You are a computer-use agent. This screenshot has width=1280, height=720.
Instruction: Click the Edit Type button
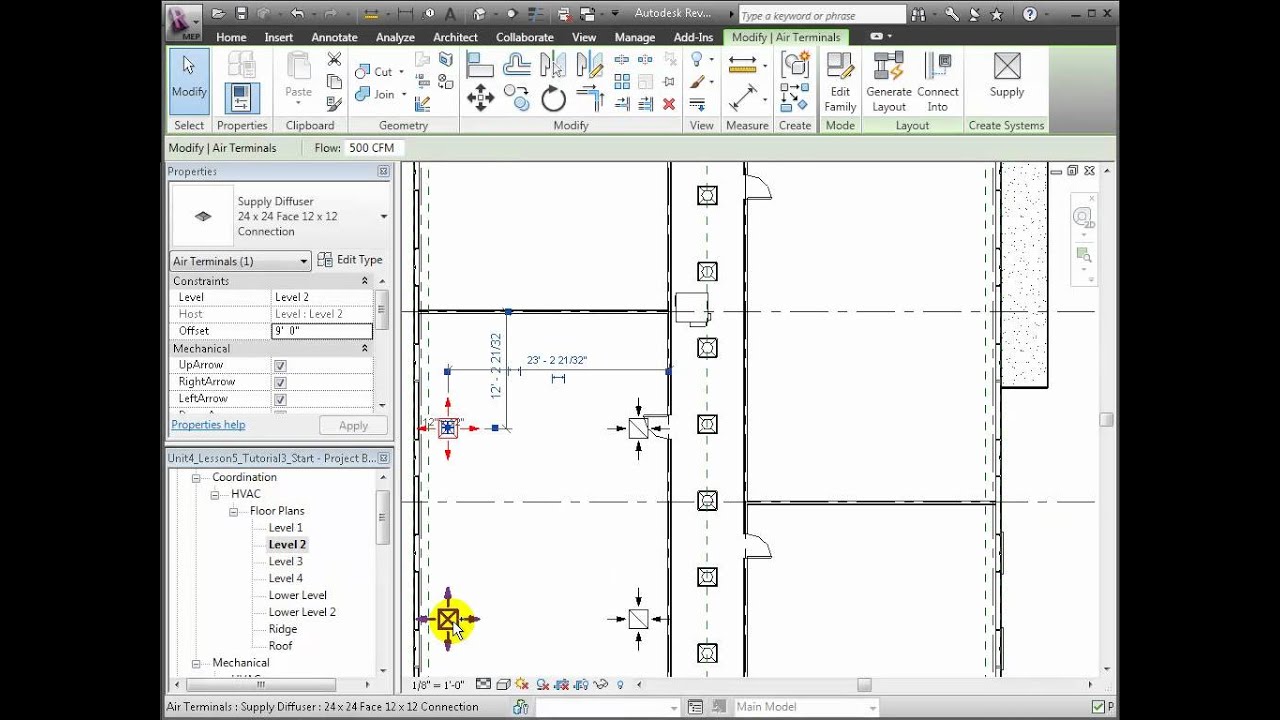pos(350,260)
